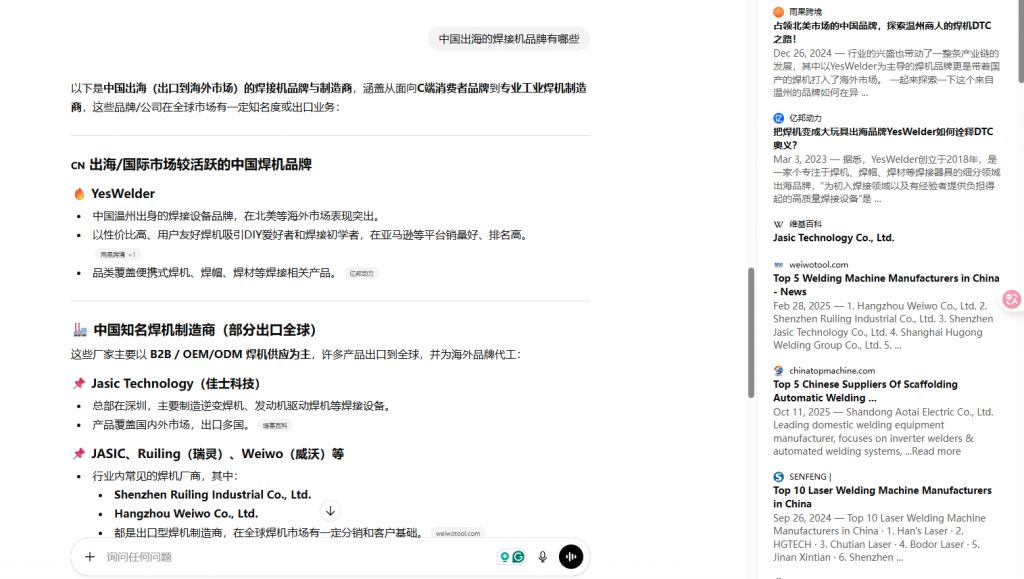Click the chat area vertical scrollbar thumb
The height and width of the screenshot is (579, 1024).
[751, 330]
